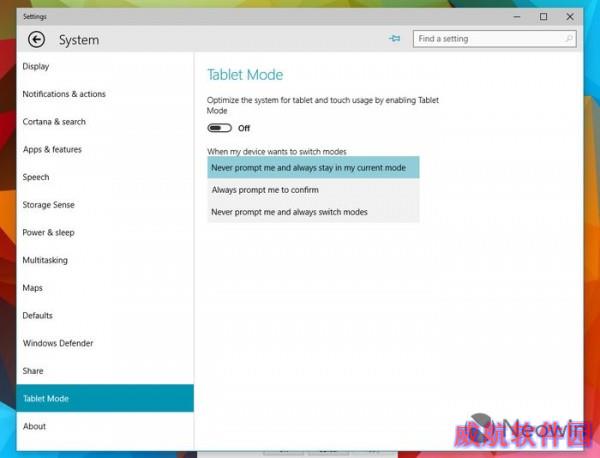Open the Defaults settings page
The image size is (600, 458).
(x=105, y=315)
